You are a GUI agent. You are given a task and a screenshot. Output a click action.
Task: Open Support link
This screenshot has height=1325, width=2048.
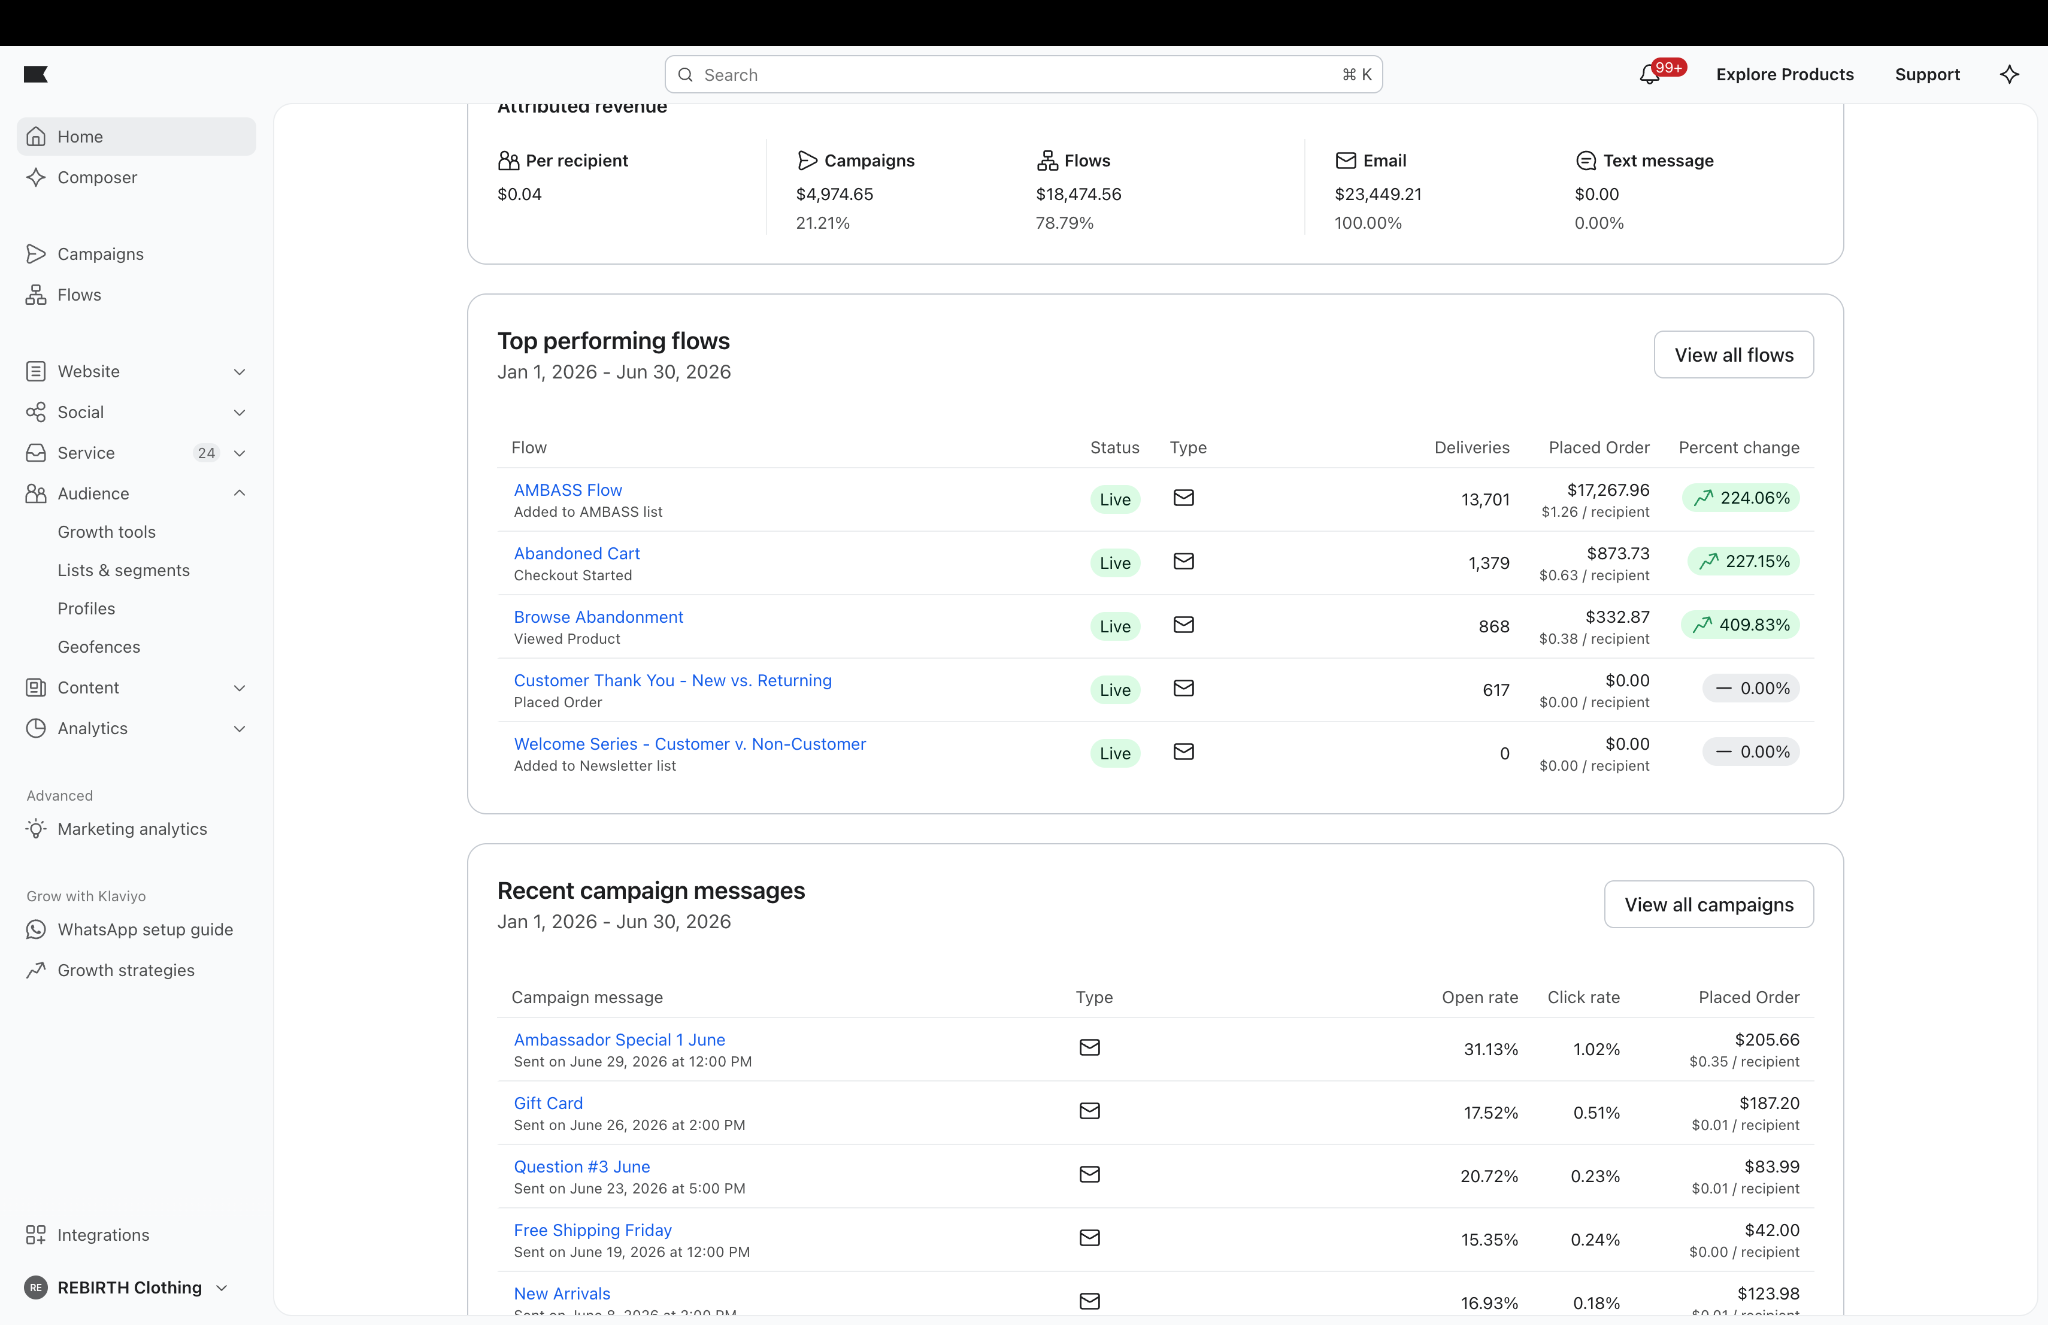(x=1927, y=74)
